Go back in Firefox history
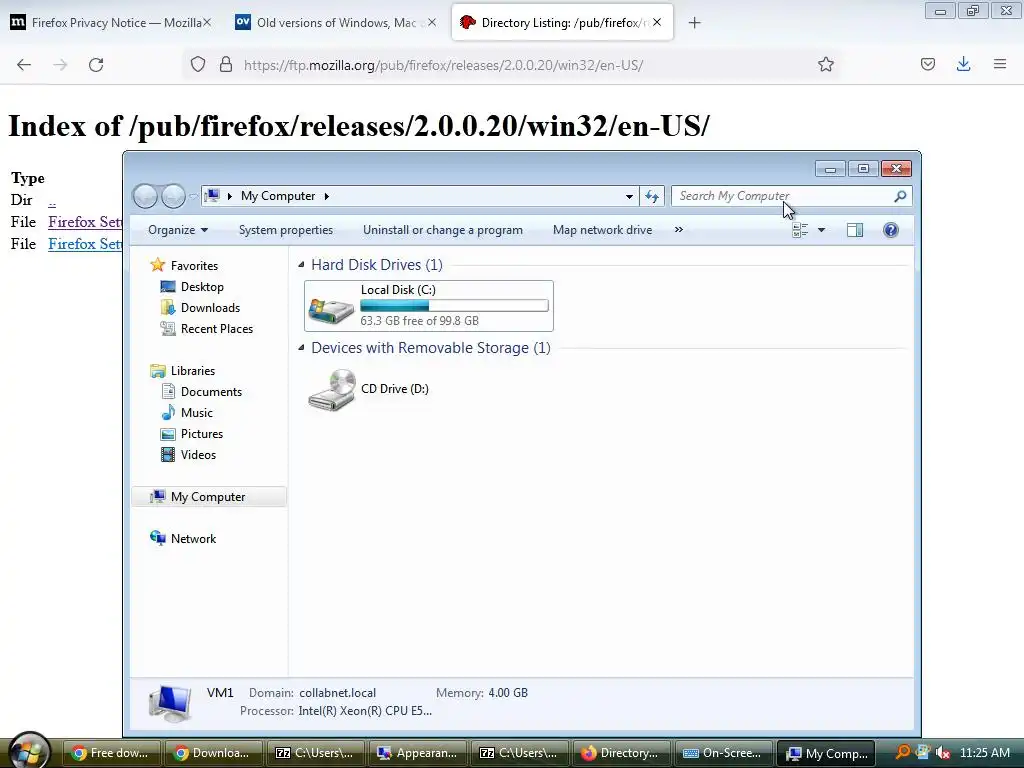The image size is (1024, 768). point(24,65)
